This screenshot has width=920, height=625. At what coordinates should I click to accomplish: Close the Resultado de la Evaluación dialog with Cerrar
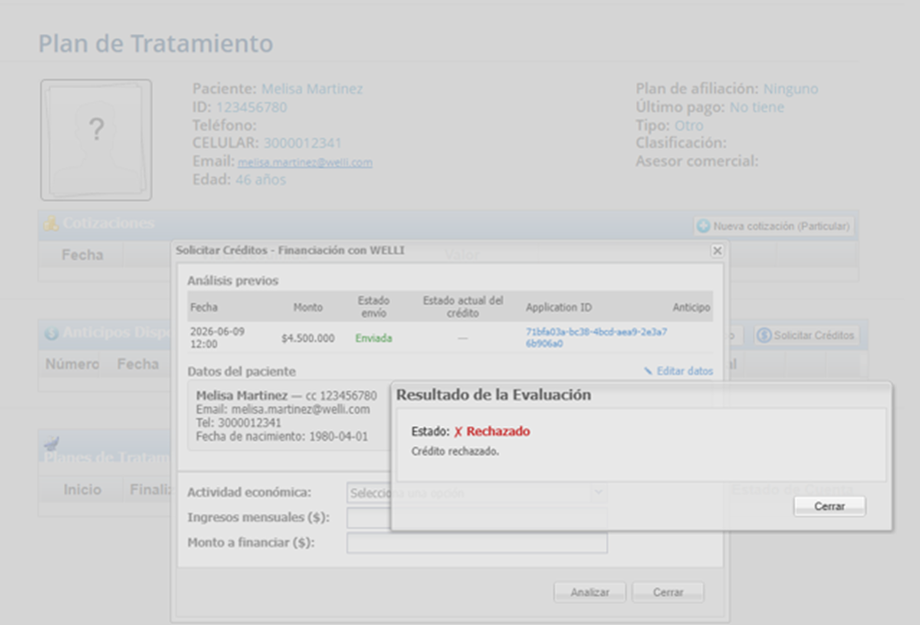coord(829,506)
